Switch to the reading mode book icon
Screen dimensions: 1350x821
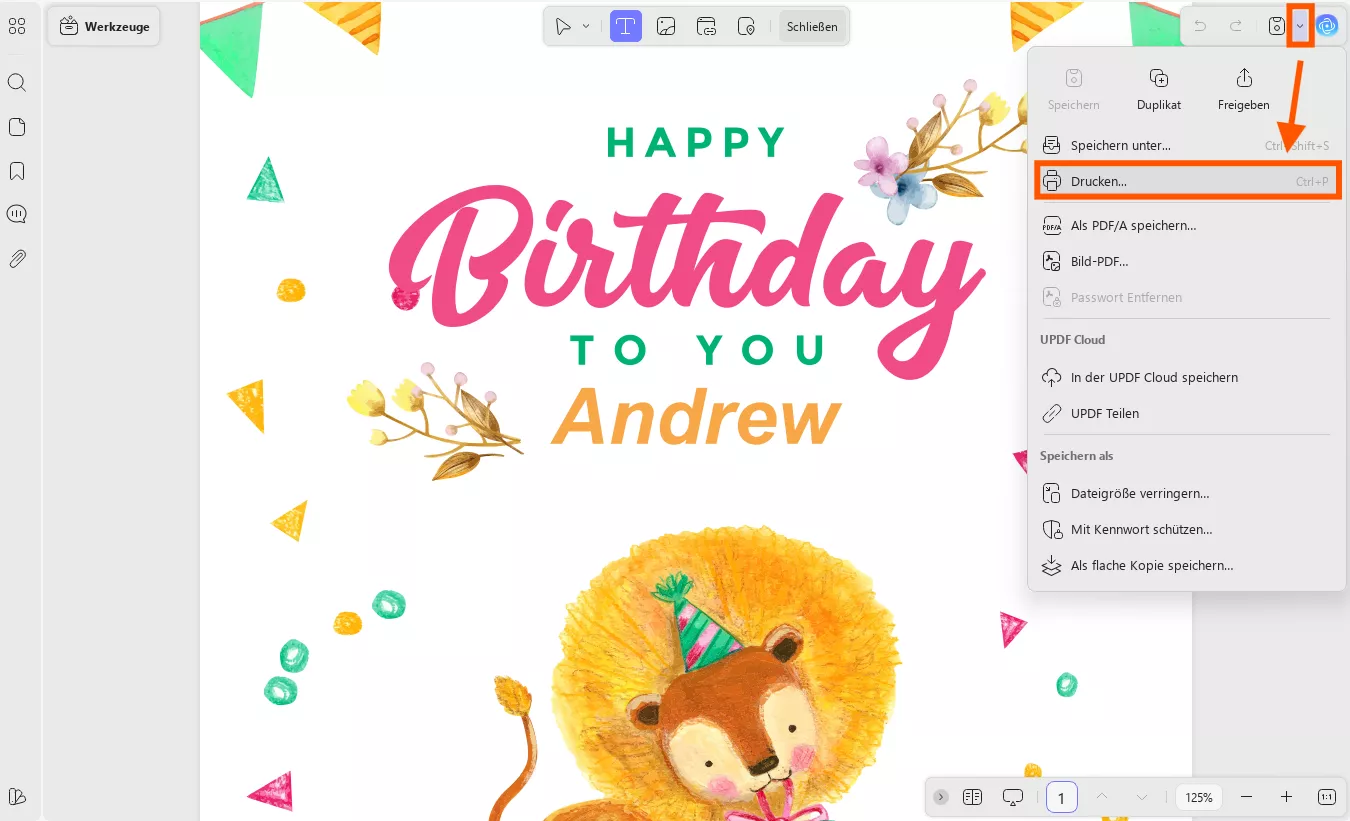click(973, 797)
